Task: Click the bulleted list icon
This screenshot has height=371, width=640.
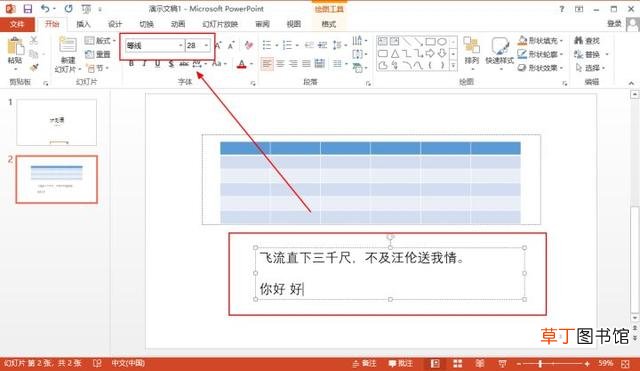Action: [x=267, y=44]
